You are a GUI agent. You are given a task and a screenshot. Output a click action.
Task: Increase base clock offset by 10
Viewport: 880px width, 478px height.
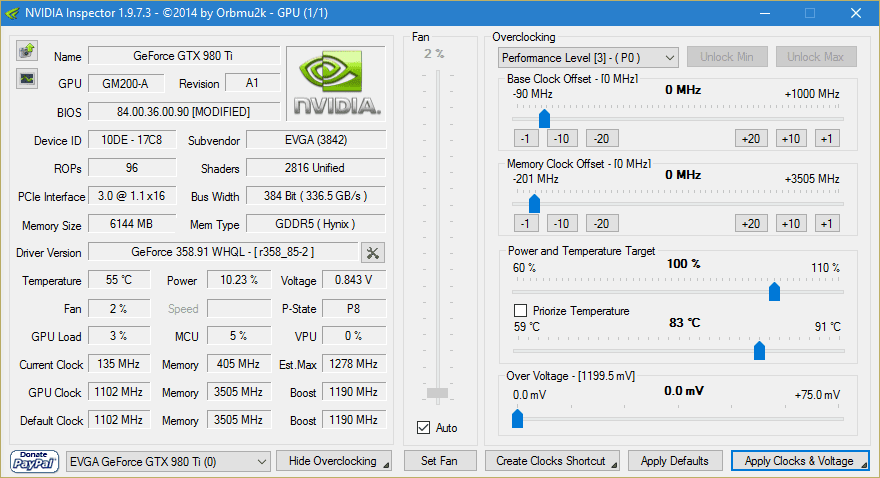tap(791, 139)
